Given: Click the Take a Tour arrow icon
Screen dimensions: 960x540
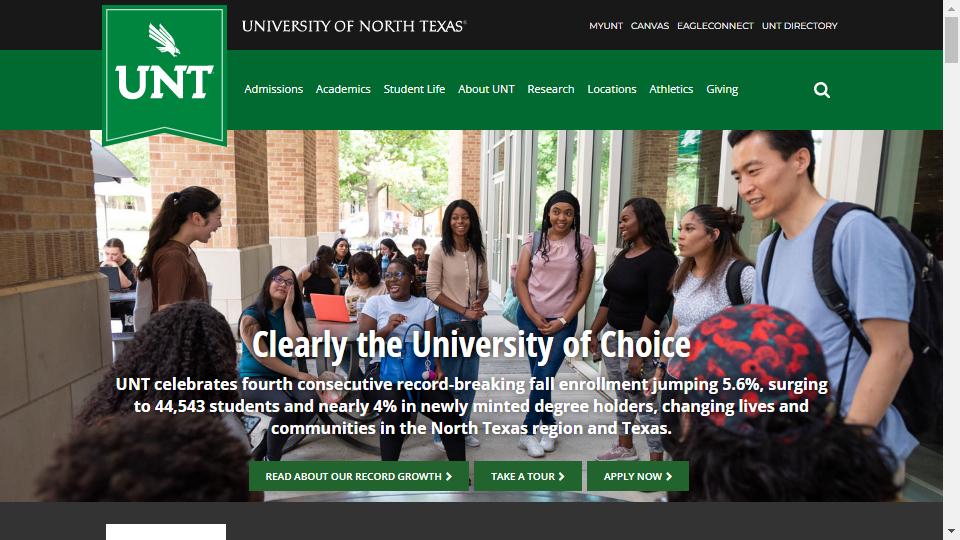Looking at the screenshot, I should click(x=561, y=476).
